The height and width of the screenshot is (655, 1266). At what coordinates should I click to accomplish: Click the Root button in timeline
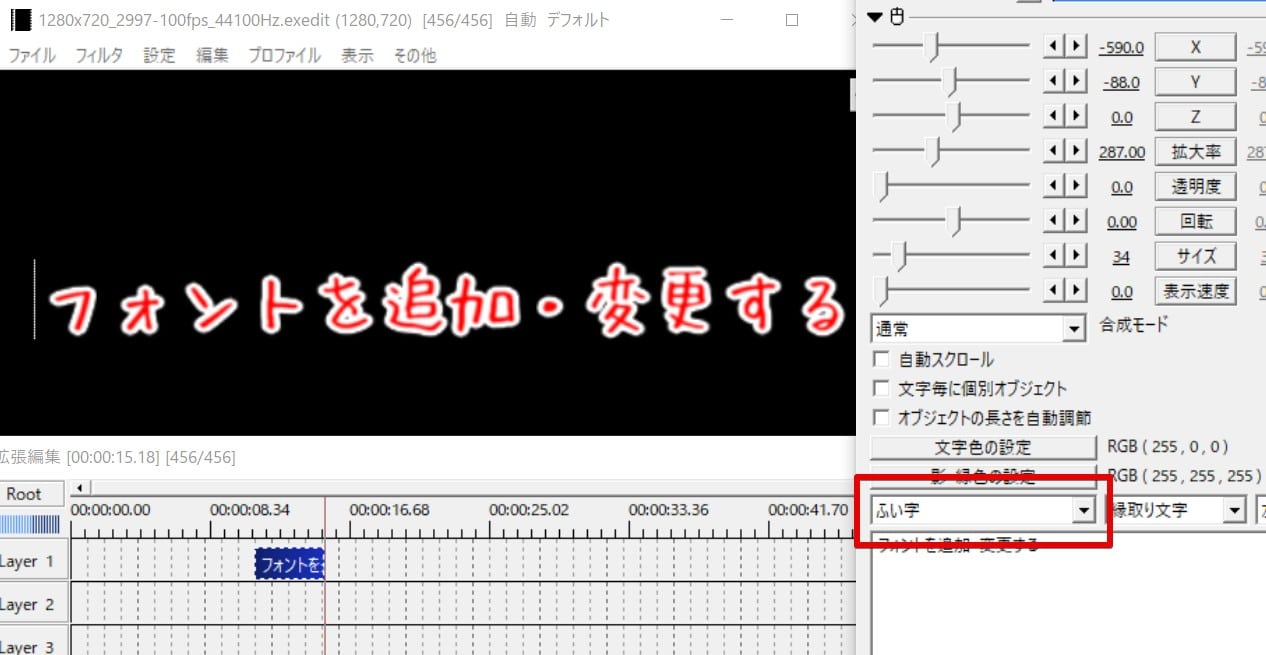tap(33, 494)
